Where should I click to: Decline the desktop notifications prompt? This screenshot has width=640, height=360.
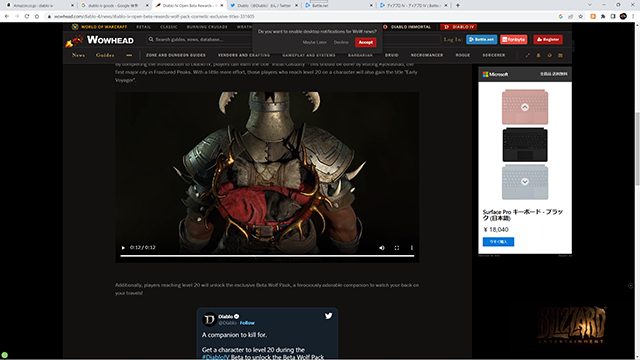pyautogui.click(x=341, y=42)
